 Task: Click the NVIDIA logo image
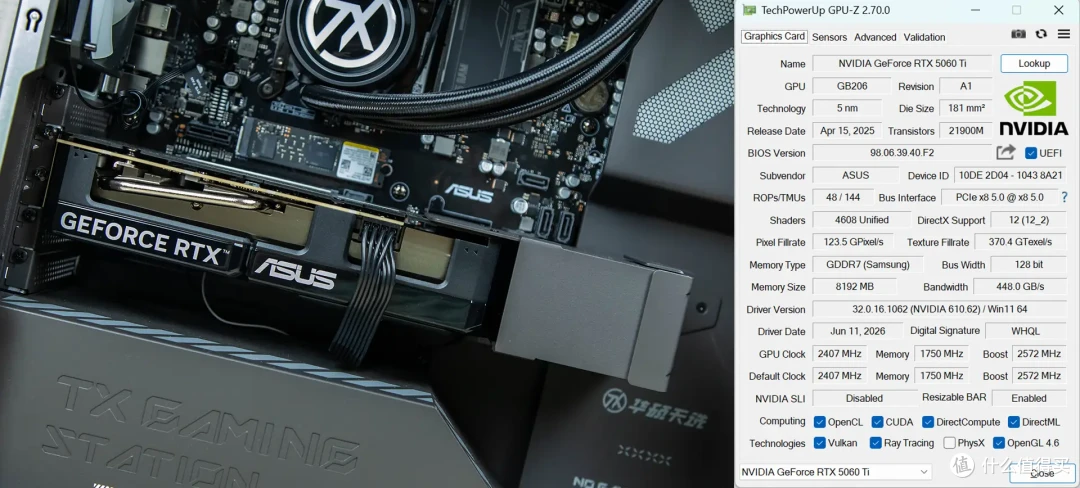[1033, 108]
